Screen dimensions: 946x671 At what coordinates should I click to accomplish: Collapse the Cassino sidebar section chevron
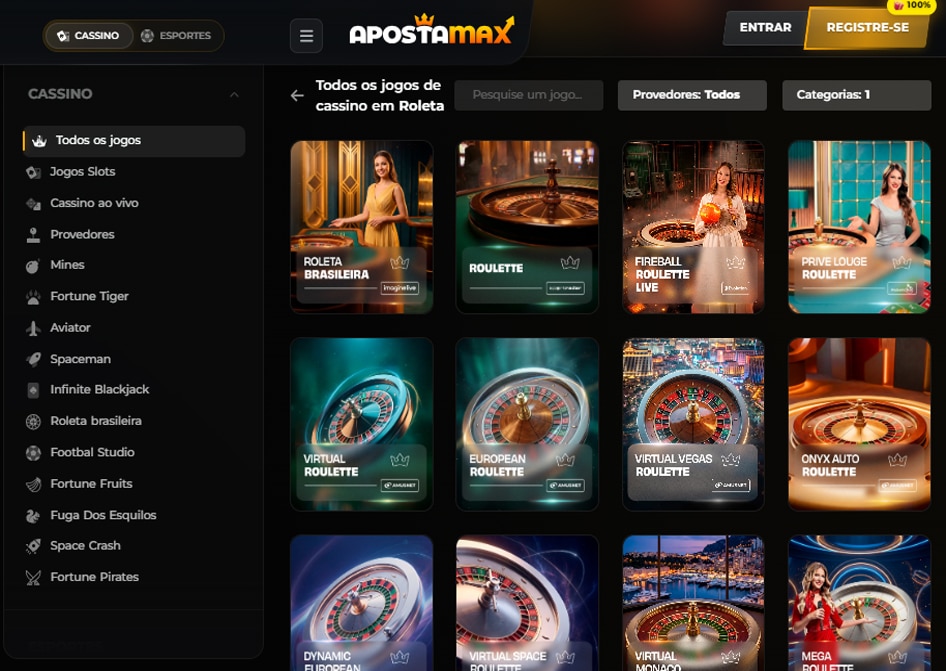234,95
